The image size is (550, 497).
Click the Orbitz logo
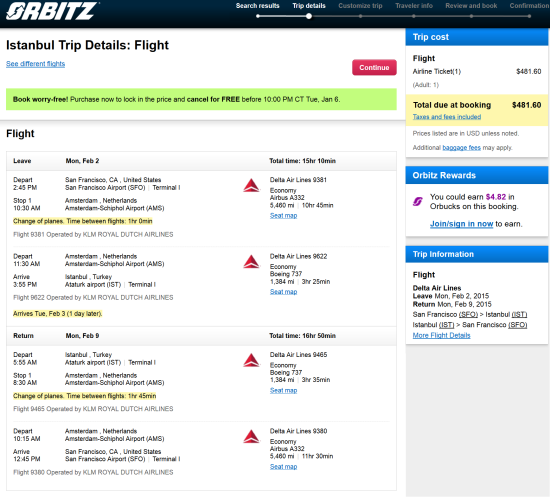pos(52,11)
